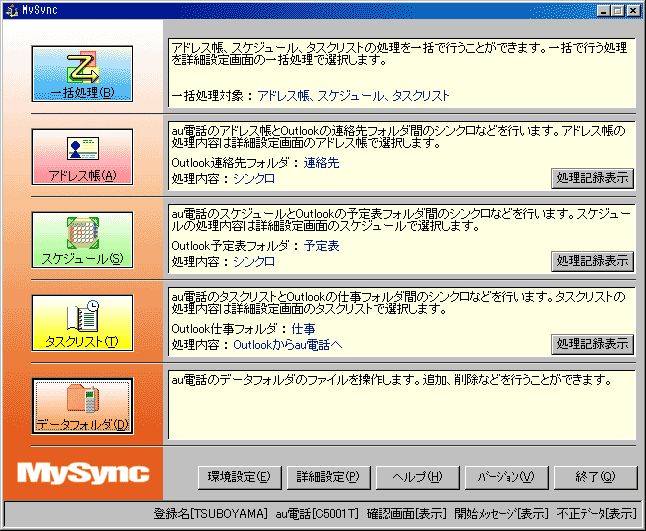Toggle 確認画面[表示] in the status bar
The height and width of the screenshot is (531, 646).
[406, 513]
